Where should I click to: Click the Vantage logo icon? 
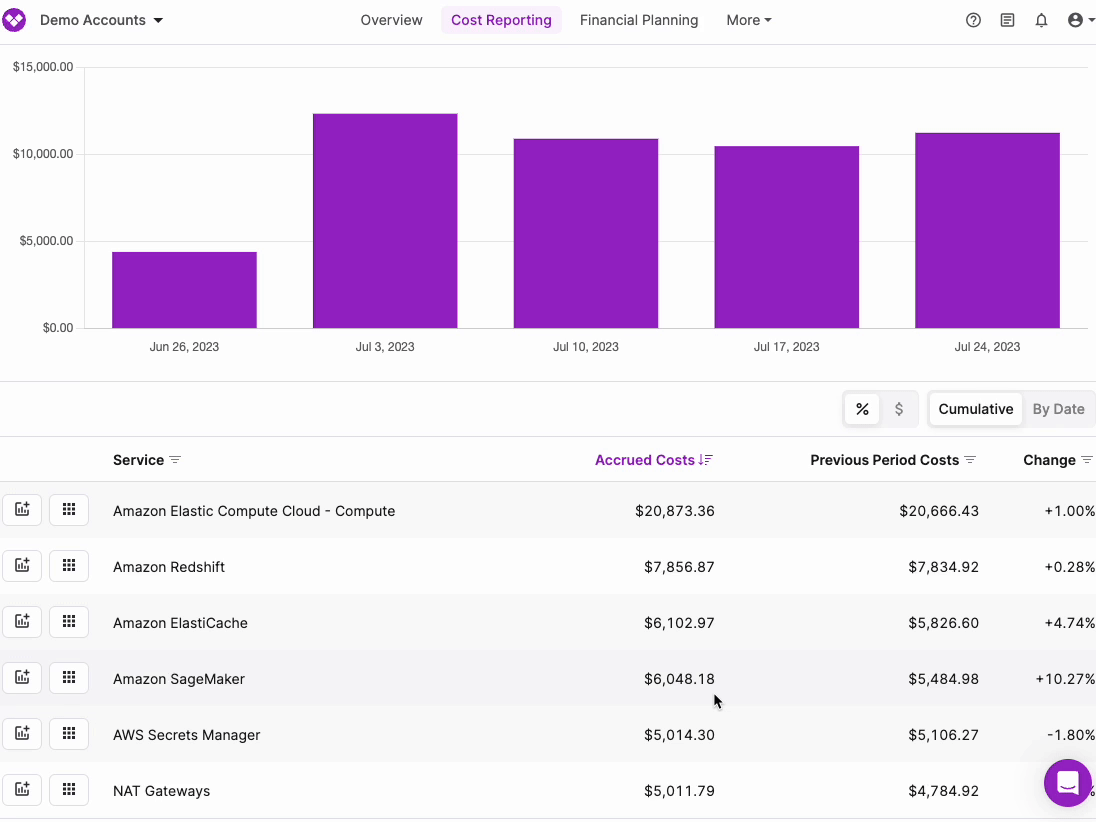click(x=15, y=20)
